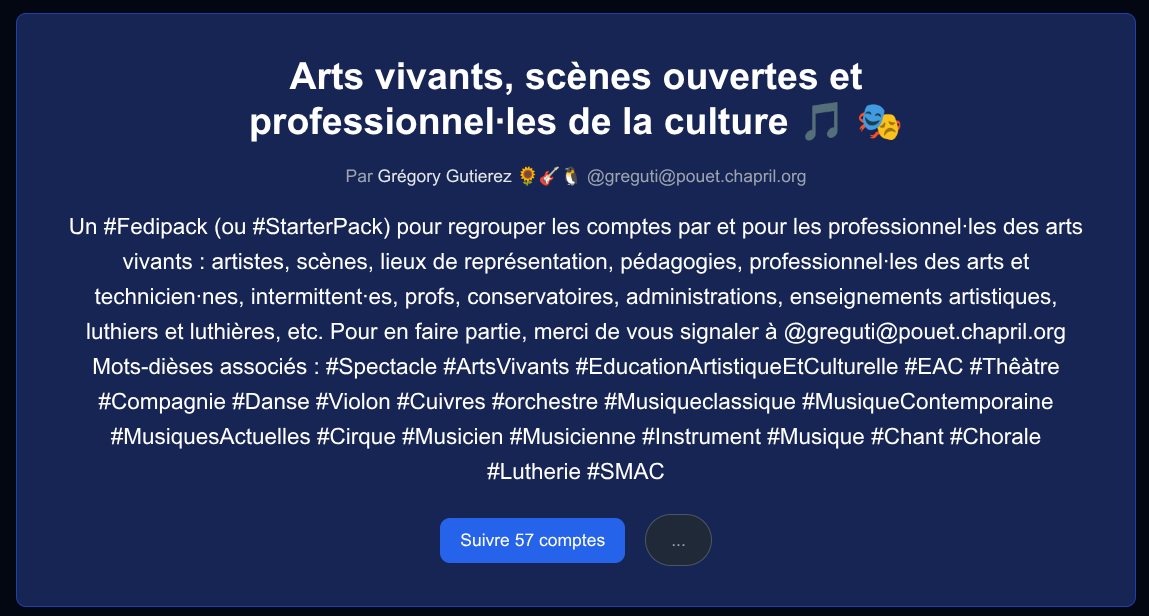The image size is (1149, 616).
Task: Click the theater masks emoji in title
Action: click(x=879, y=122)
